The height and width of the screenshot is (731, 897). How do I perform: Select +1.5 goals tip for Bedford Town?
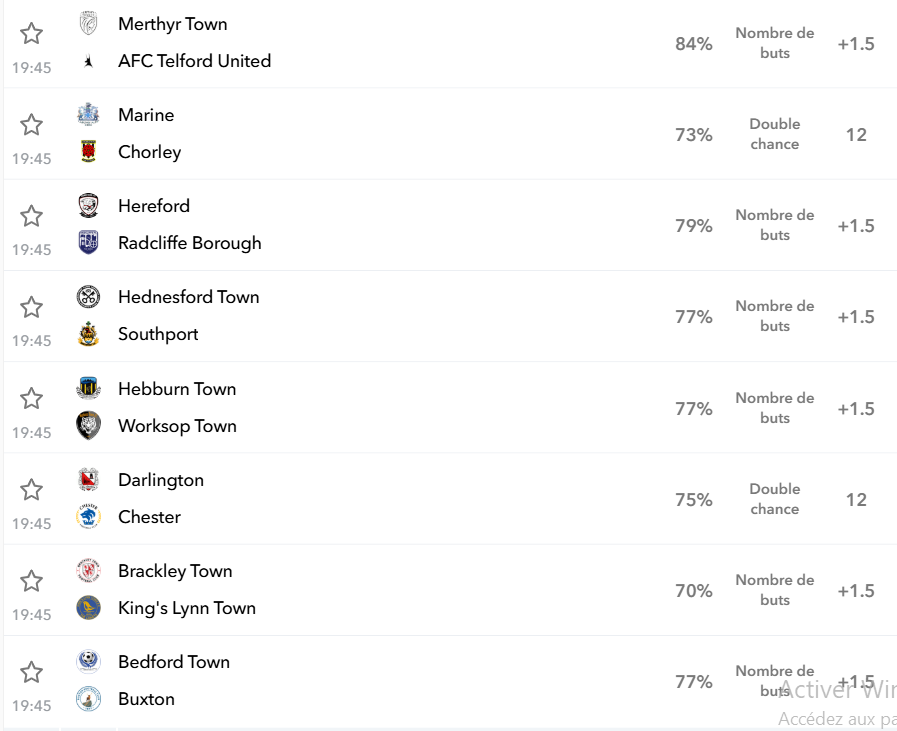(856, 681)
